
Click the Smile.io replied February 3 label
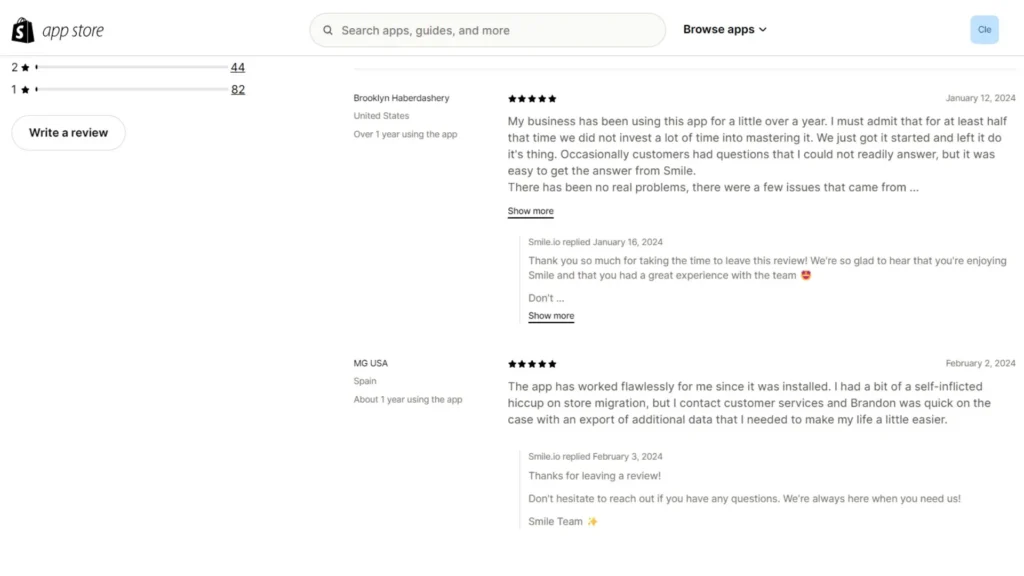596,455
